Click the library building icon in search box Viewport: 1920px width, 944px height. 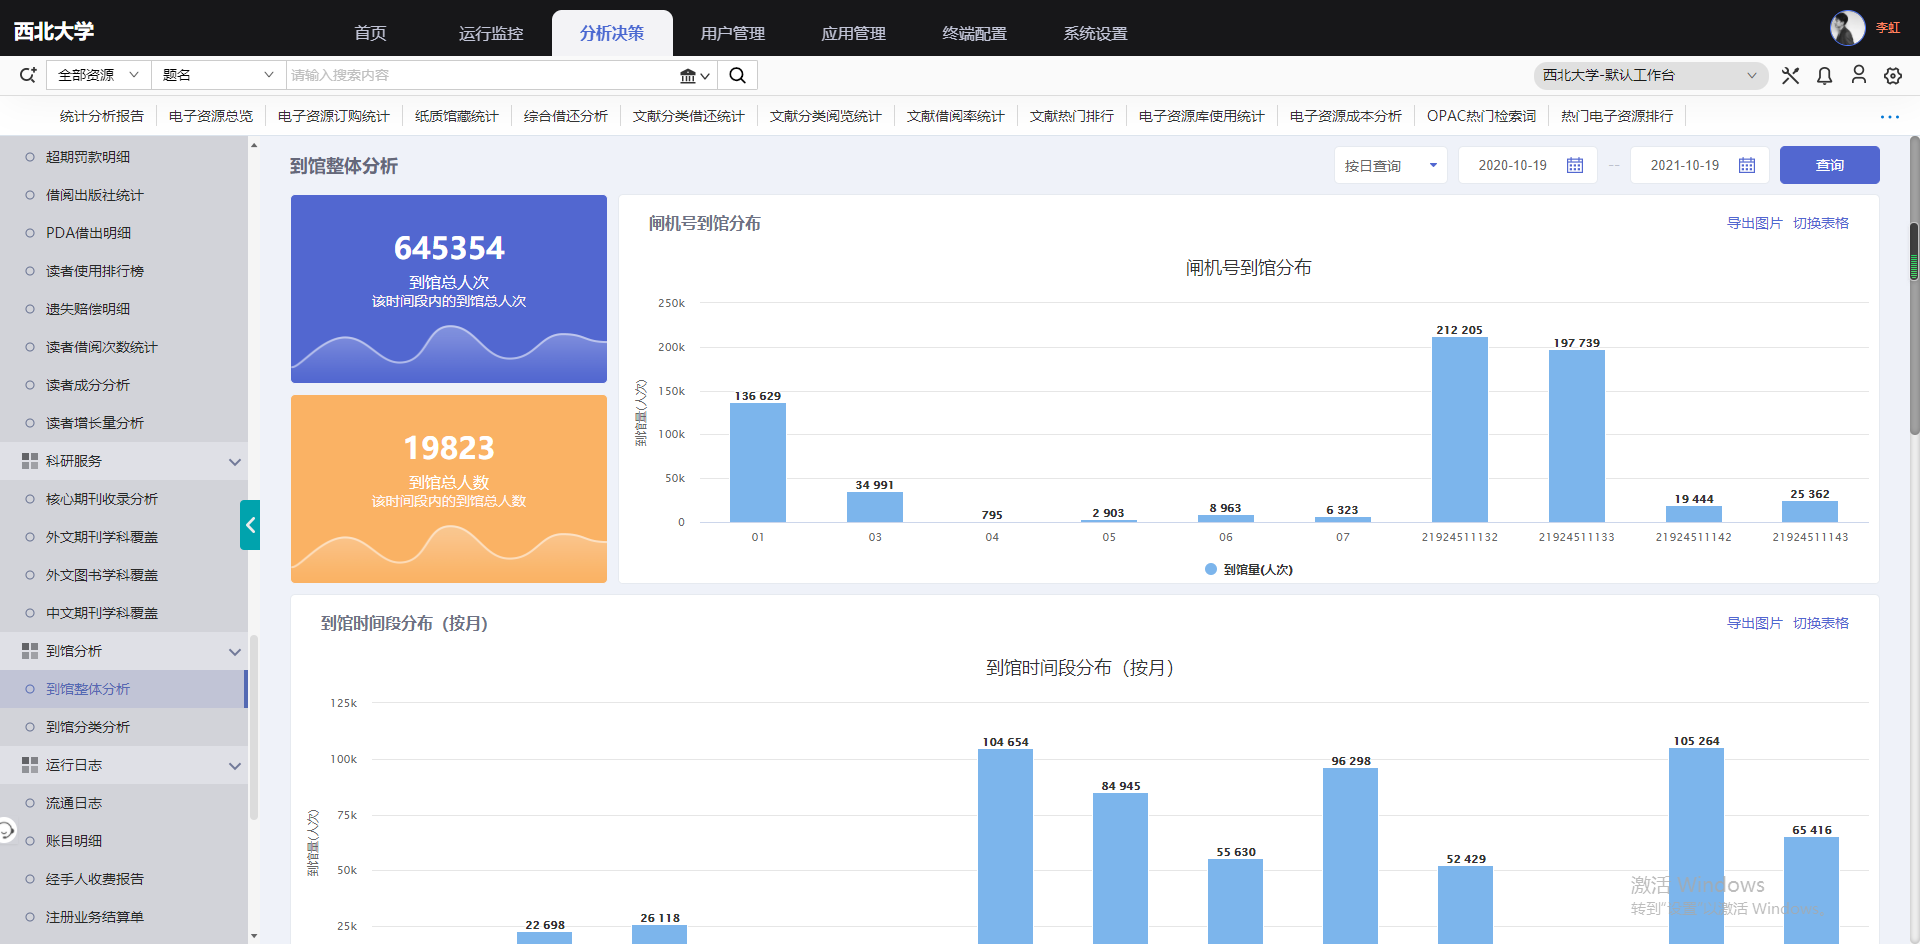[688, 76]
